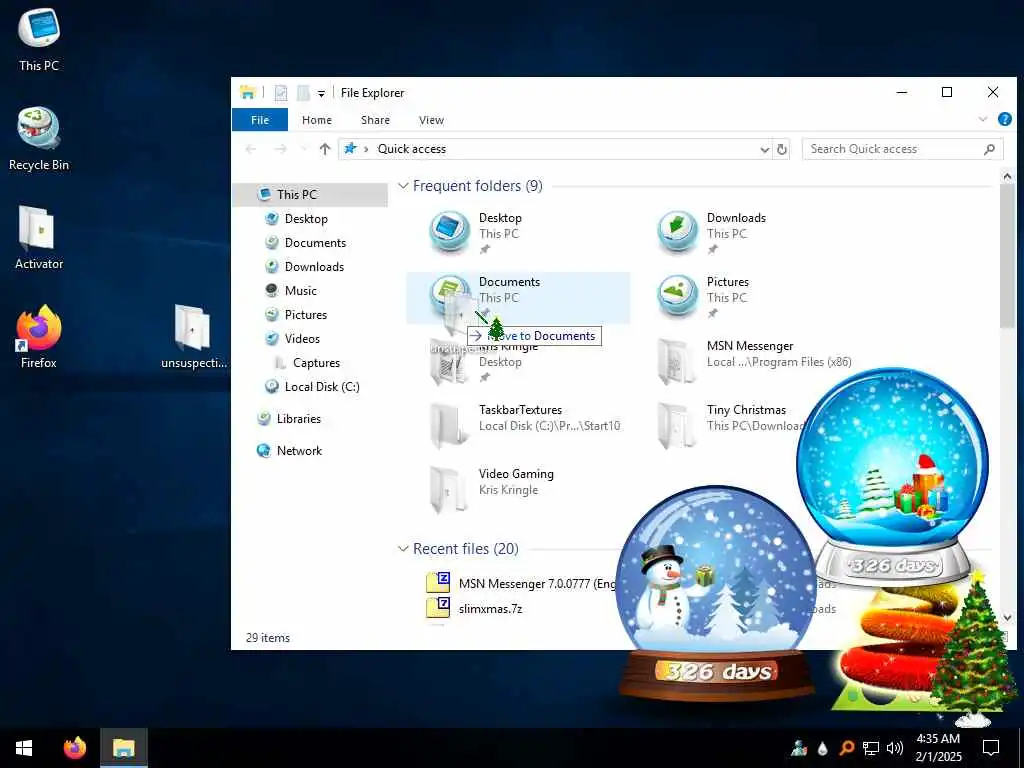Click the Quick access star in address bar
The image size is (1024, 768).
[351, 148]
